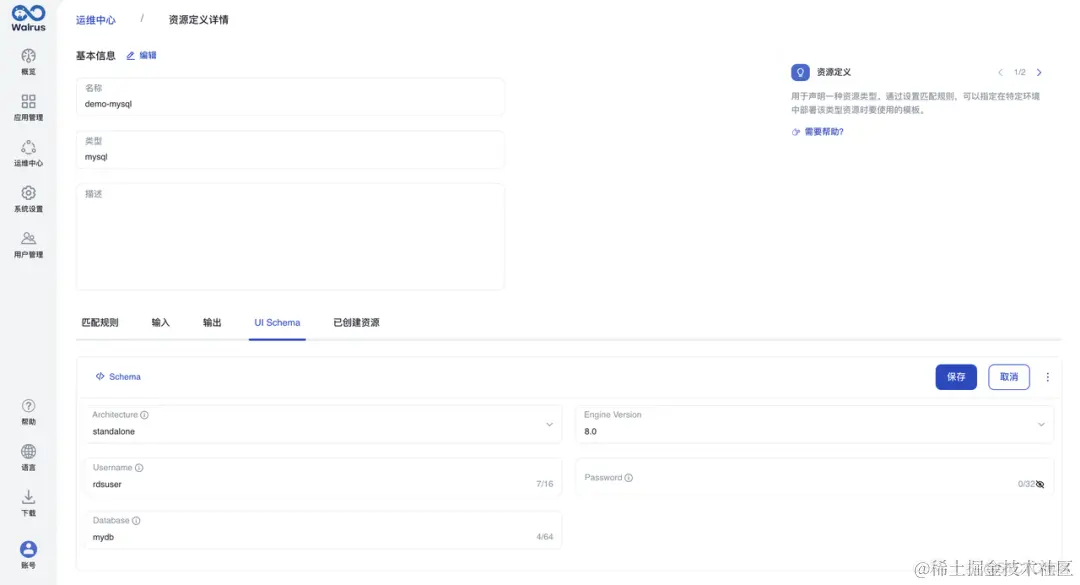Click the 名称 field with demo-mysql
The height and width of the screenshot is (585, 1080).
coord(290,96)
